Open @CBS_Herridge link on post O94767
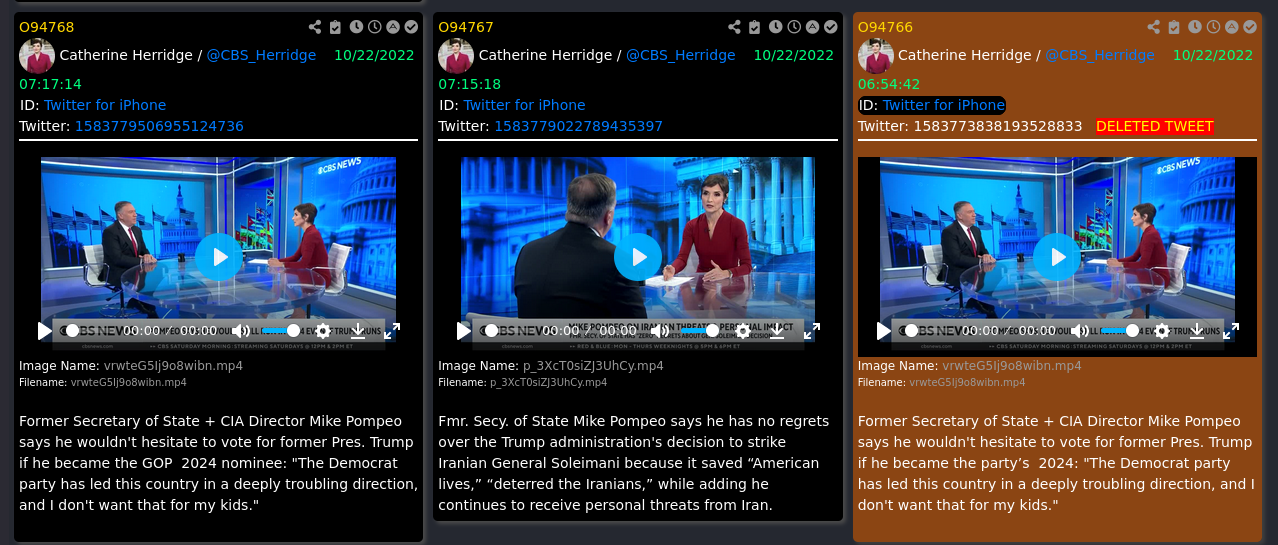Screen dimensions: 1278x545 [681, 55]
